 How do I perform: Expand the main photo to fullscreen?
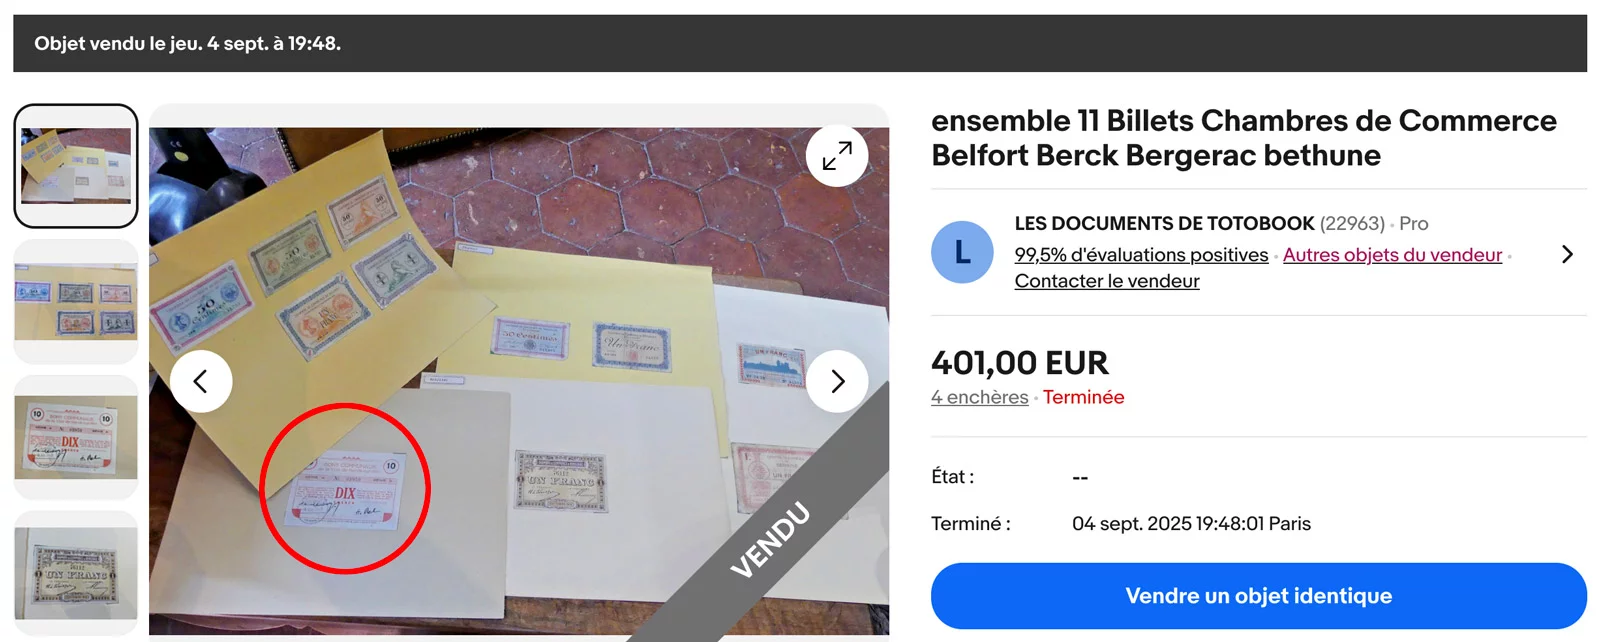click(x=837, y=155)
